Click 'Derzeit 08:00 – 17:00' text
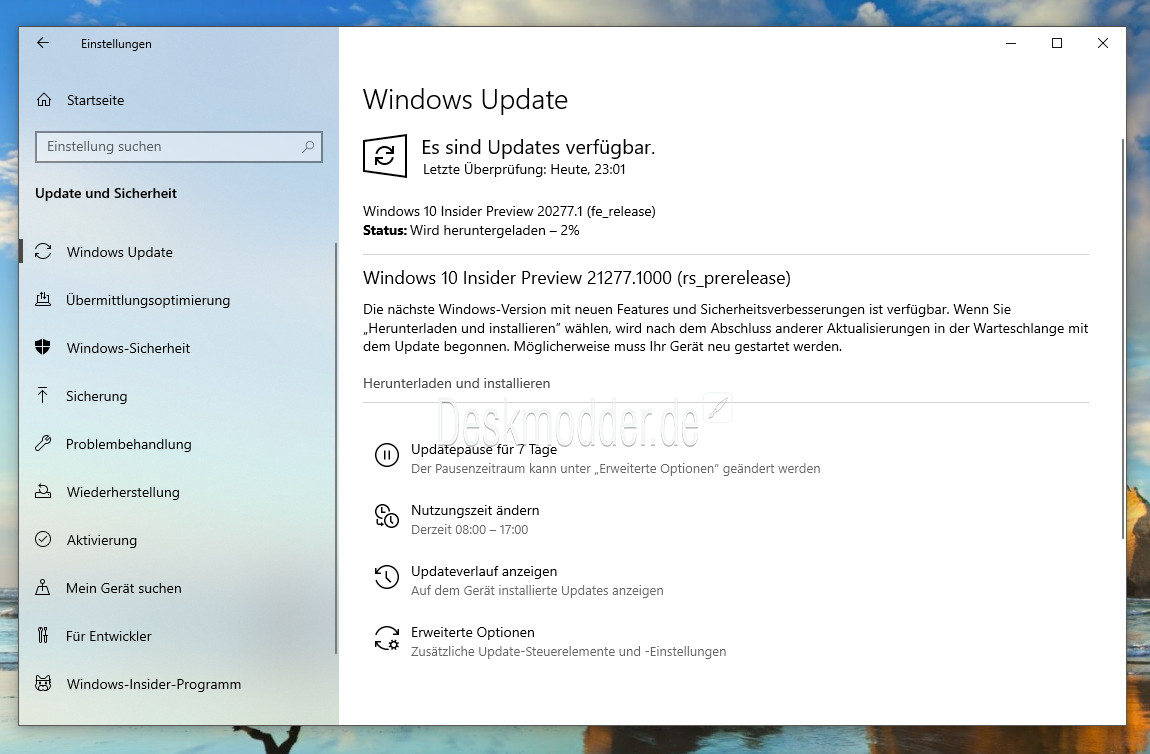The image size is (1150, 754). [x=469, y=530]
